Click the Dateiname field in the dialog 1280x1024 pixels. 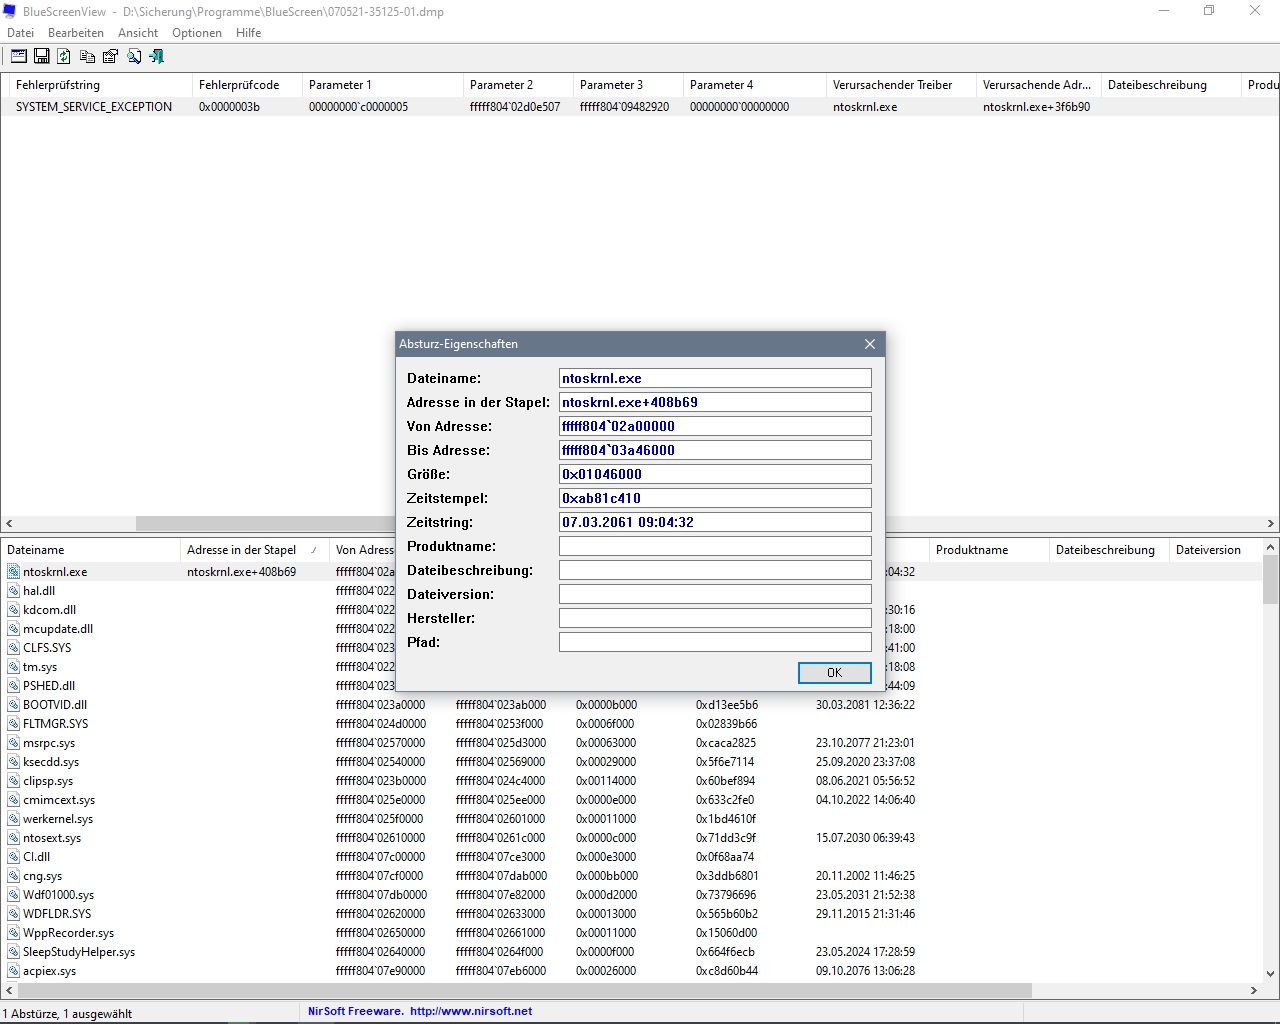tap(715, 378)
